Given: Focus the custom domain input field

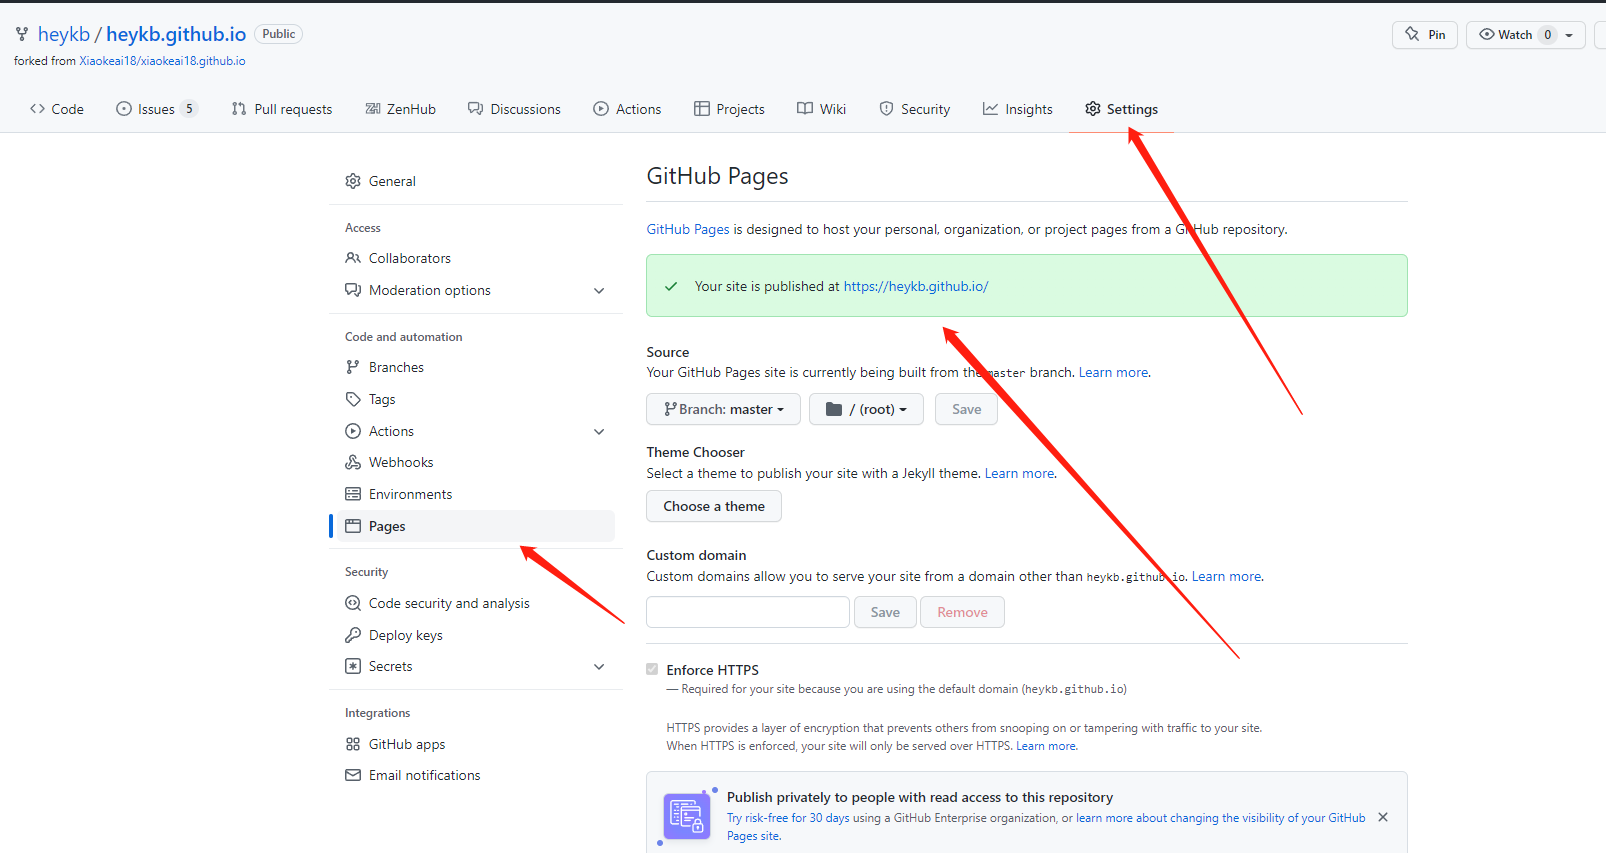Looking at the screenshot, I should (x=748, y=612).
